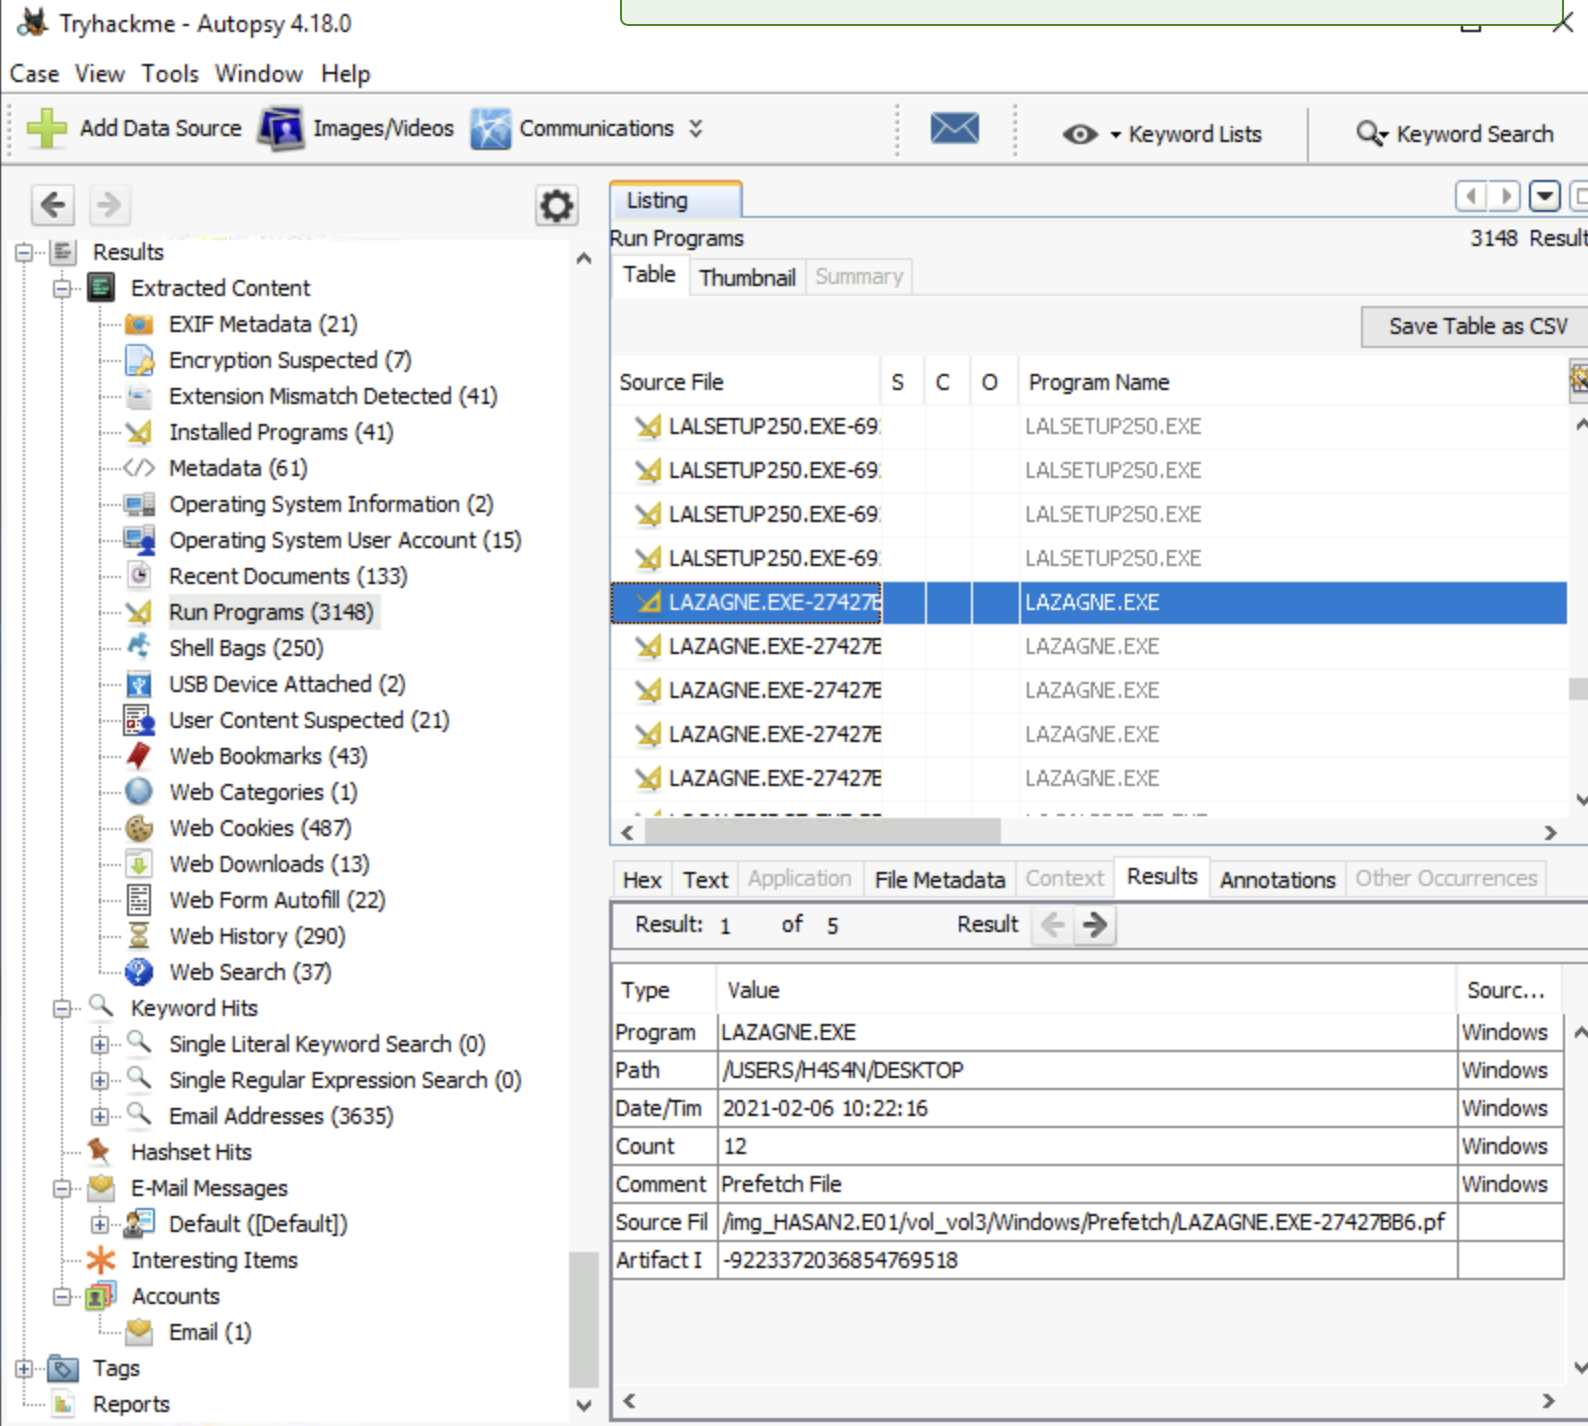Click the Installed Programs icon
The height and width of the screenshot is (1426, 1588).
click(139, 432)
